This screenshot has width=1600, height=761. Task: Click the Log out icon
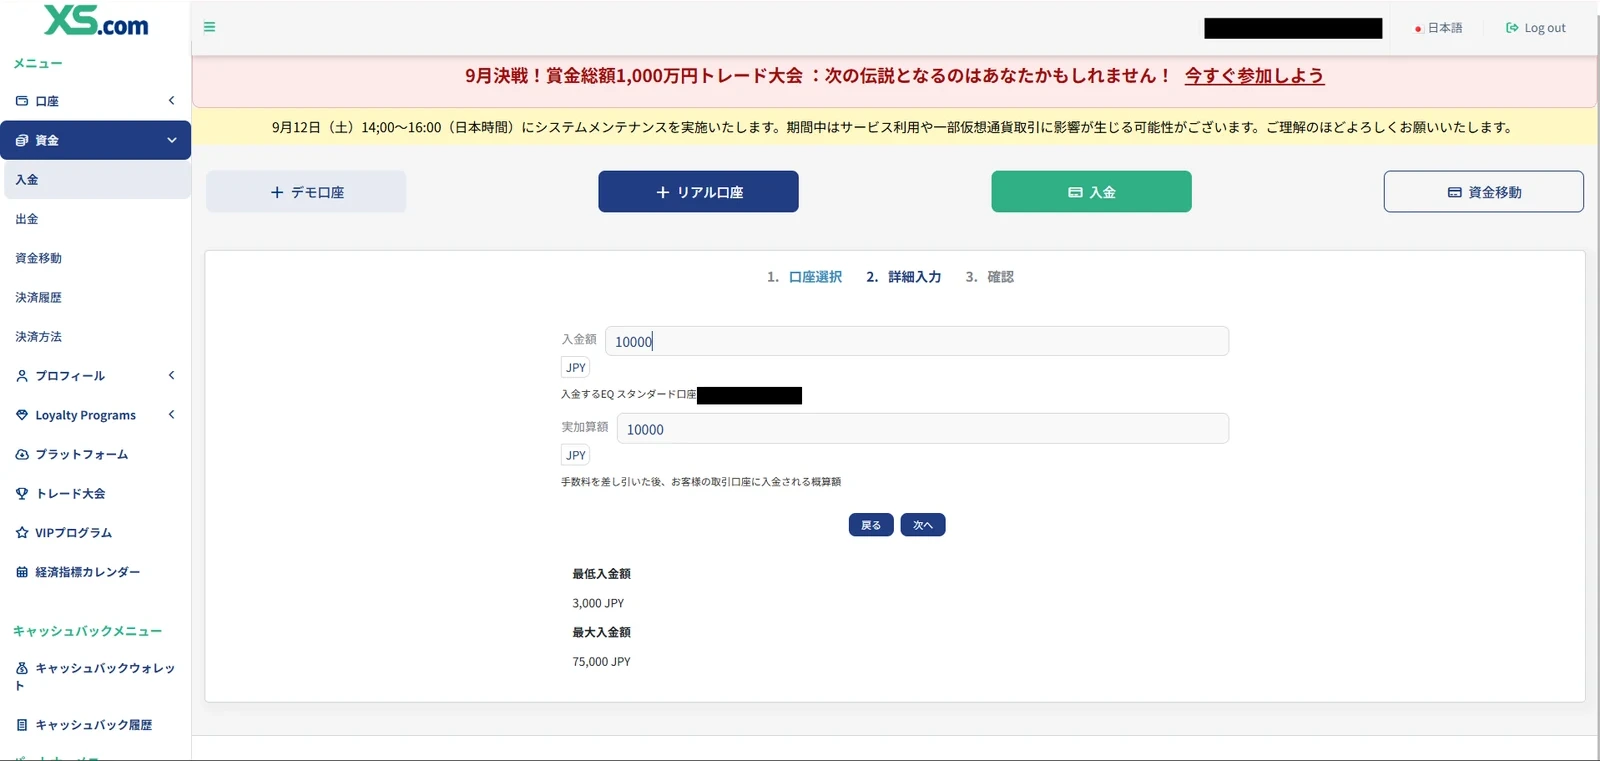pyautogui.click(x=1512, y=28)
